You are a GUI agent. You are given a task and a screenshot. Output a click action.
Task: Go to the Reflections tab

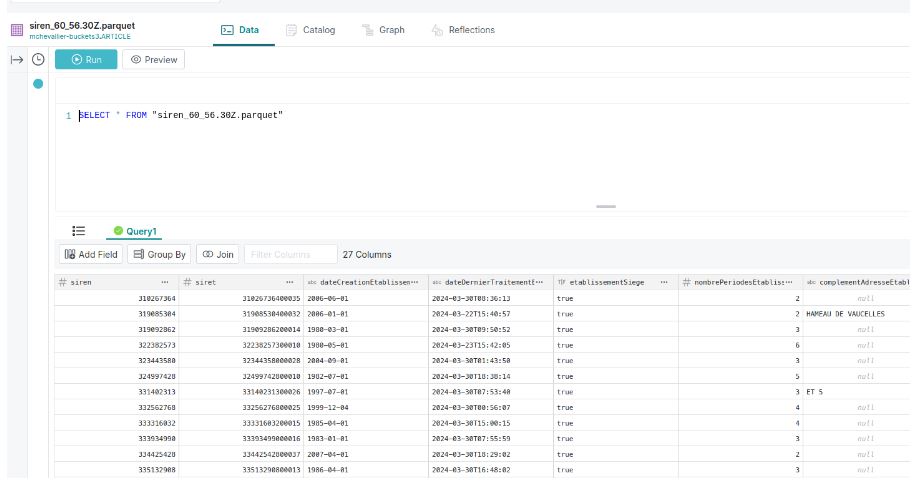463,30
